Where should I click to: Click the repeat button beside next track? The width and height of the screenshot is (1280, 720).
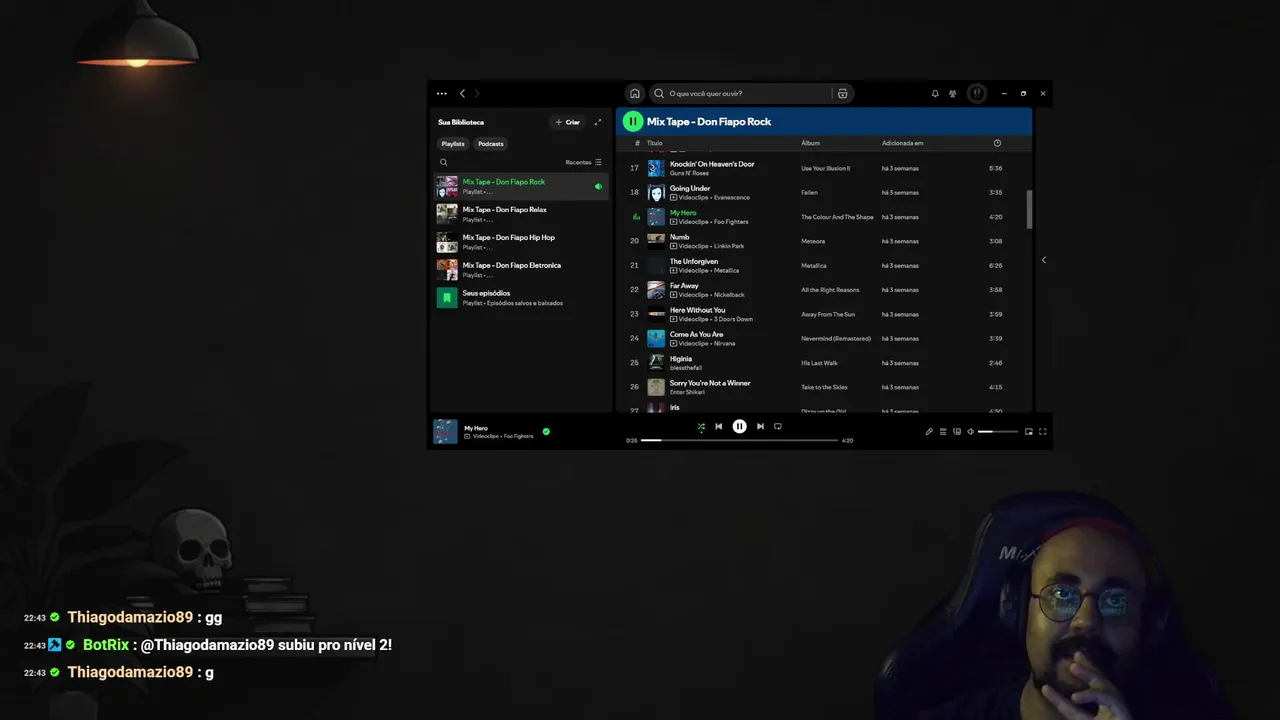click(778, 426)
